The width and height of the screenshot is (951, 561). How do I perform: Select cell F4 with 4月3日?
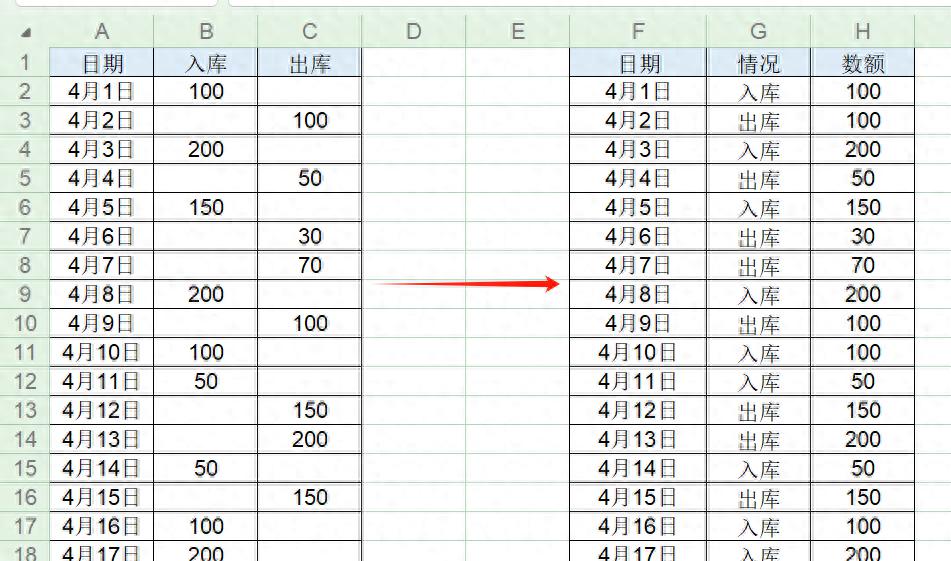click(638, 149)
